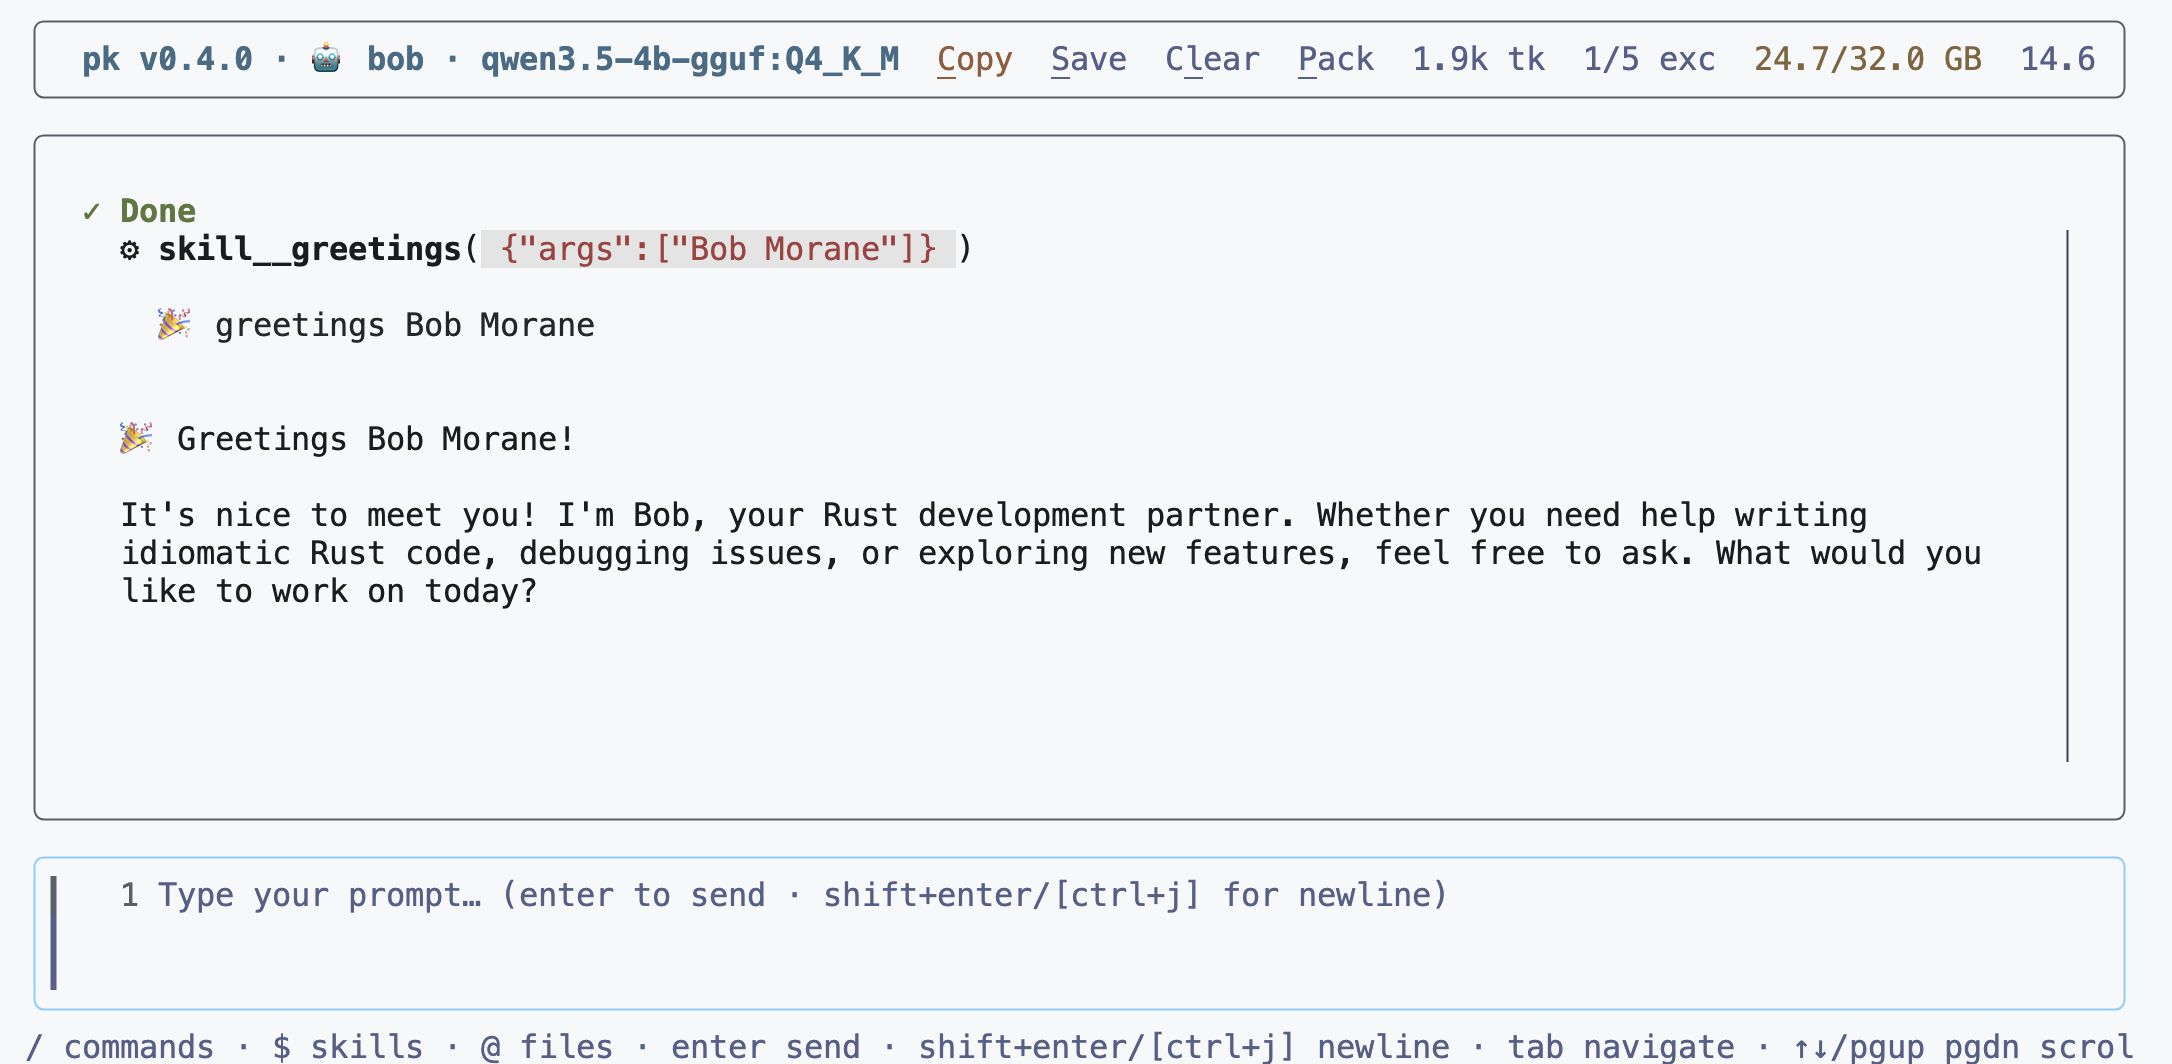Click the party popper before Greetings Bob Morane!
2172x1064 pixels.
tap(136, 438)
